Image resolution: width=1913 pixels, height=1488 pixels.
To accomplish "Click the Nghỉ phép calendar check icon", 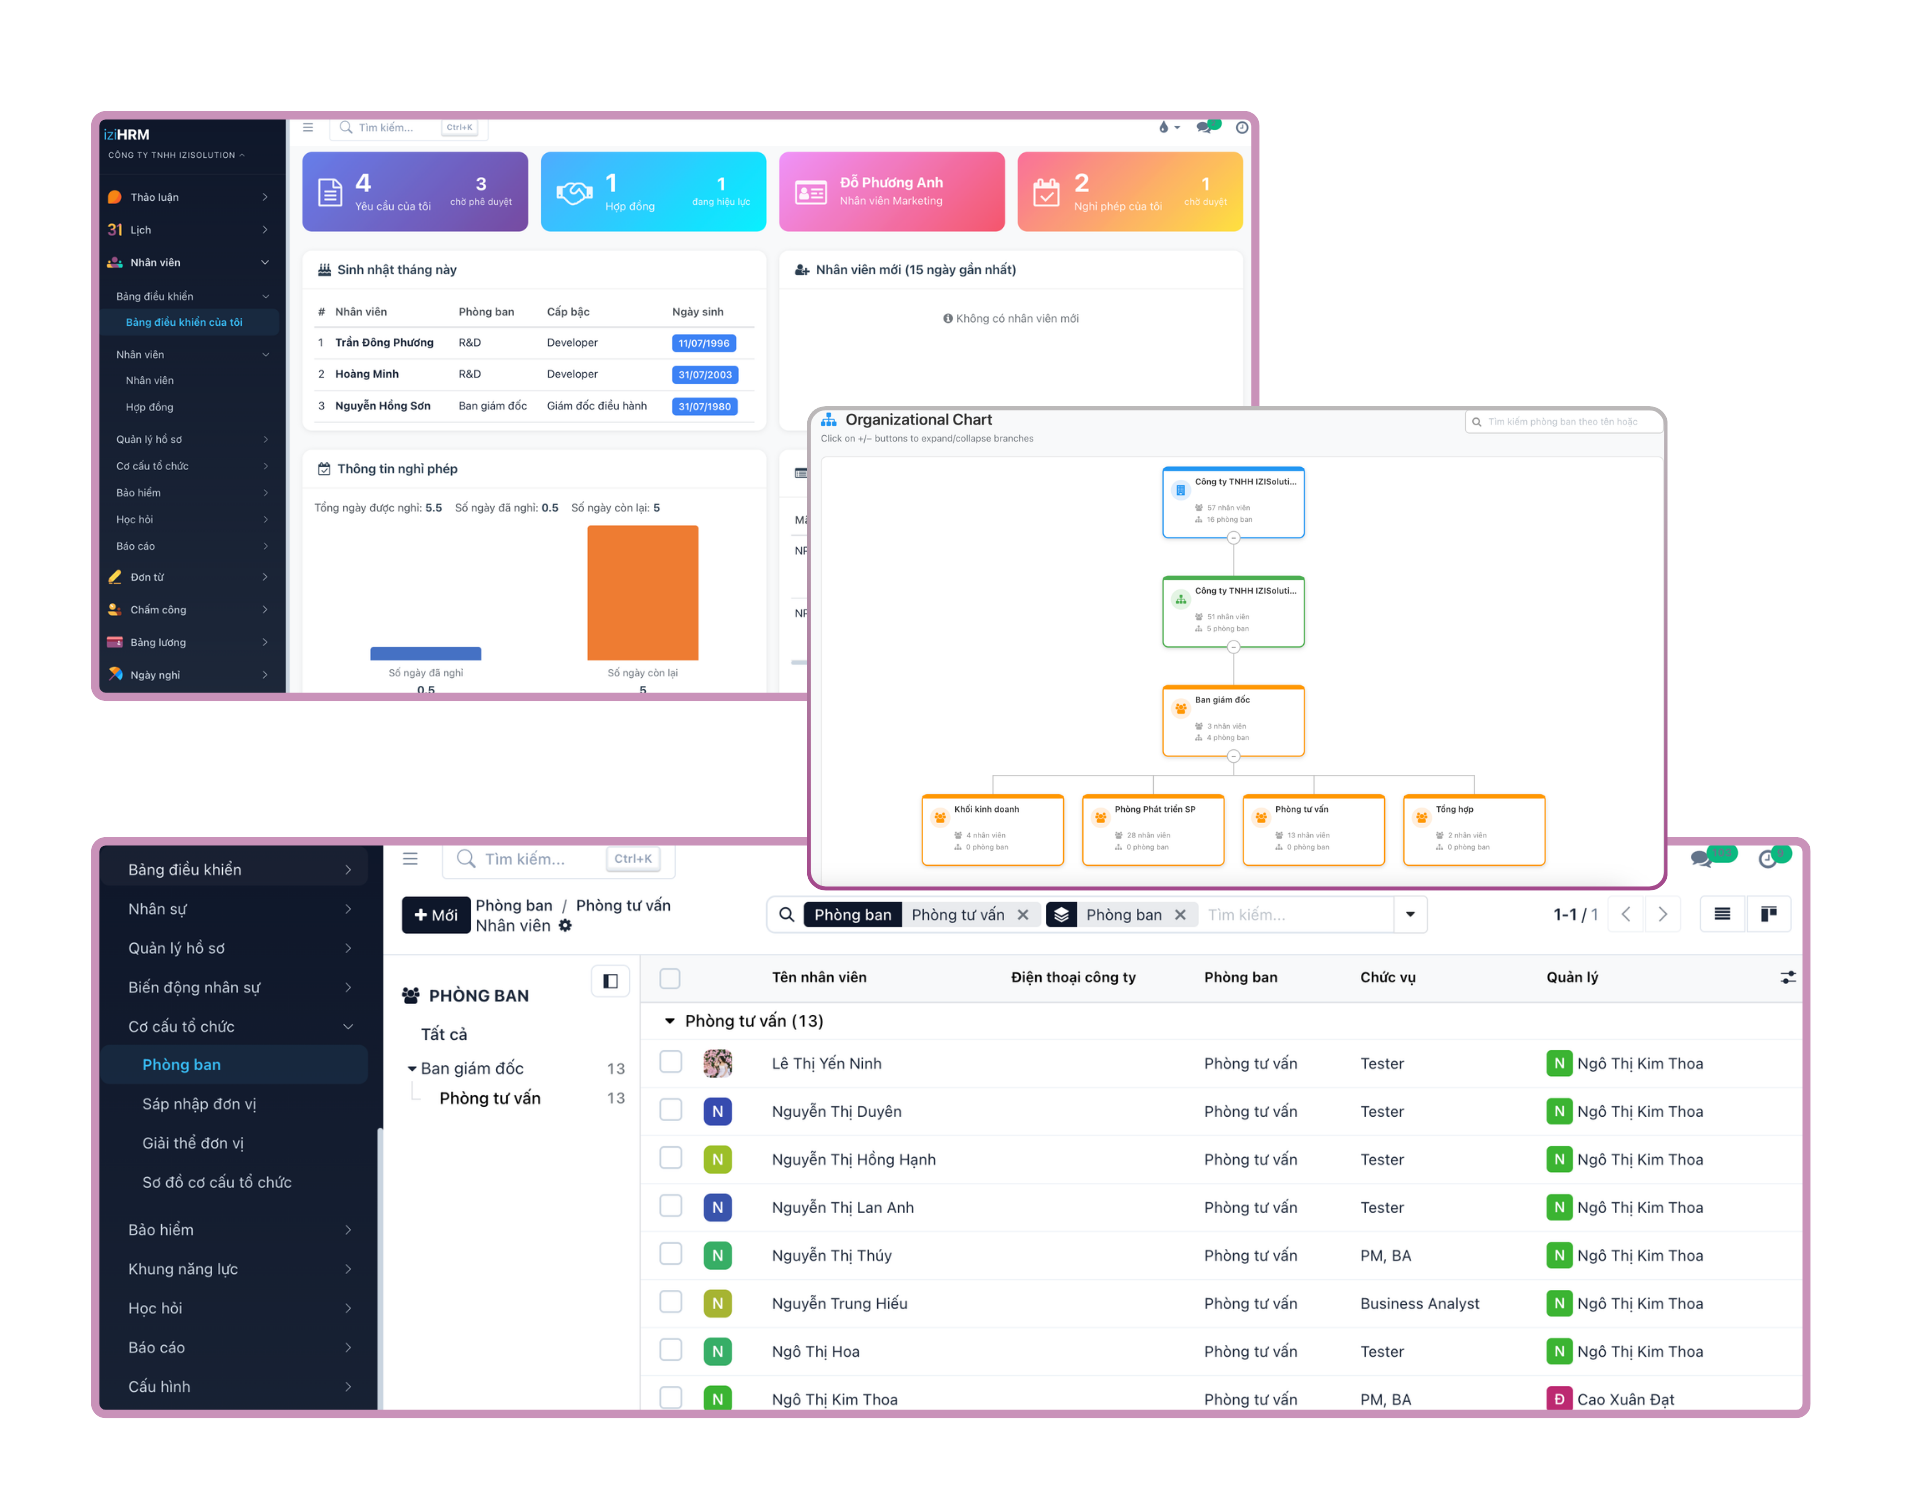I will click(1046, 192).
